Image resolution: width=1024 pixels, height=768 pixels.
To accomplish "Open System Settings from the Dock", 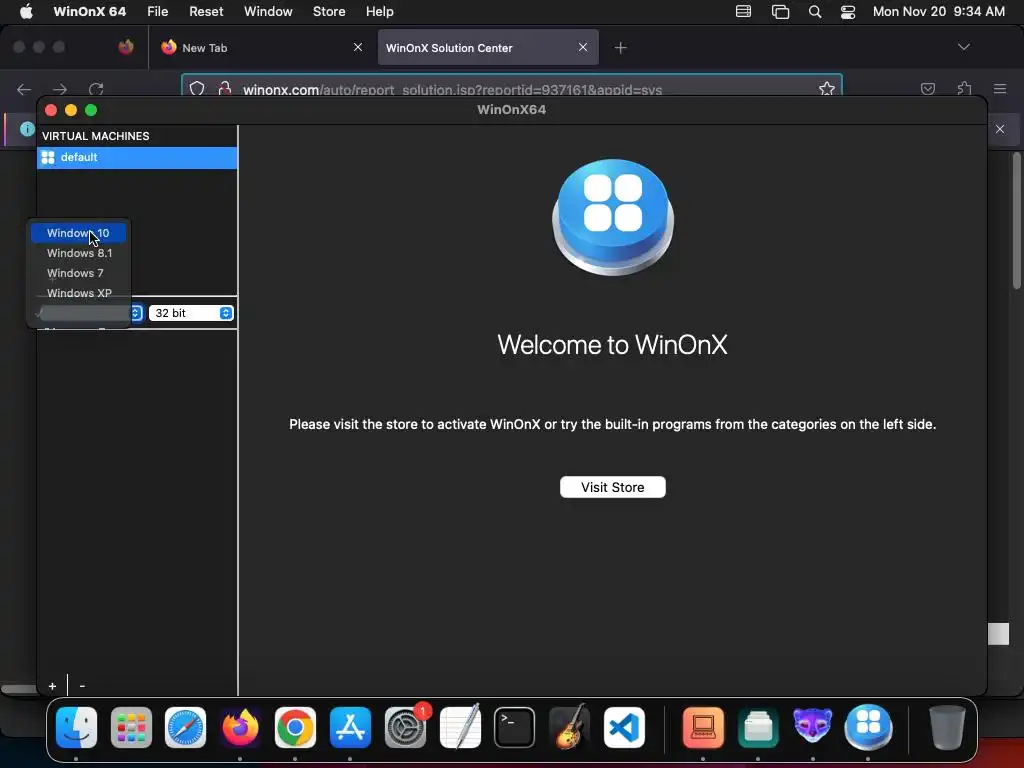I will tap(406, 728).
